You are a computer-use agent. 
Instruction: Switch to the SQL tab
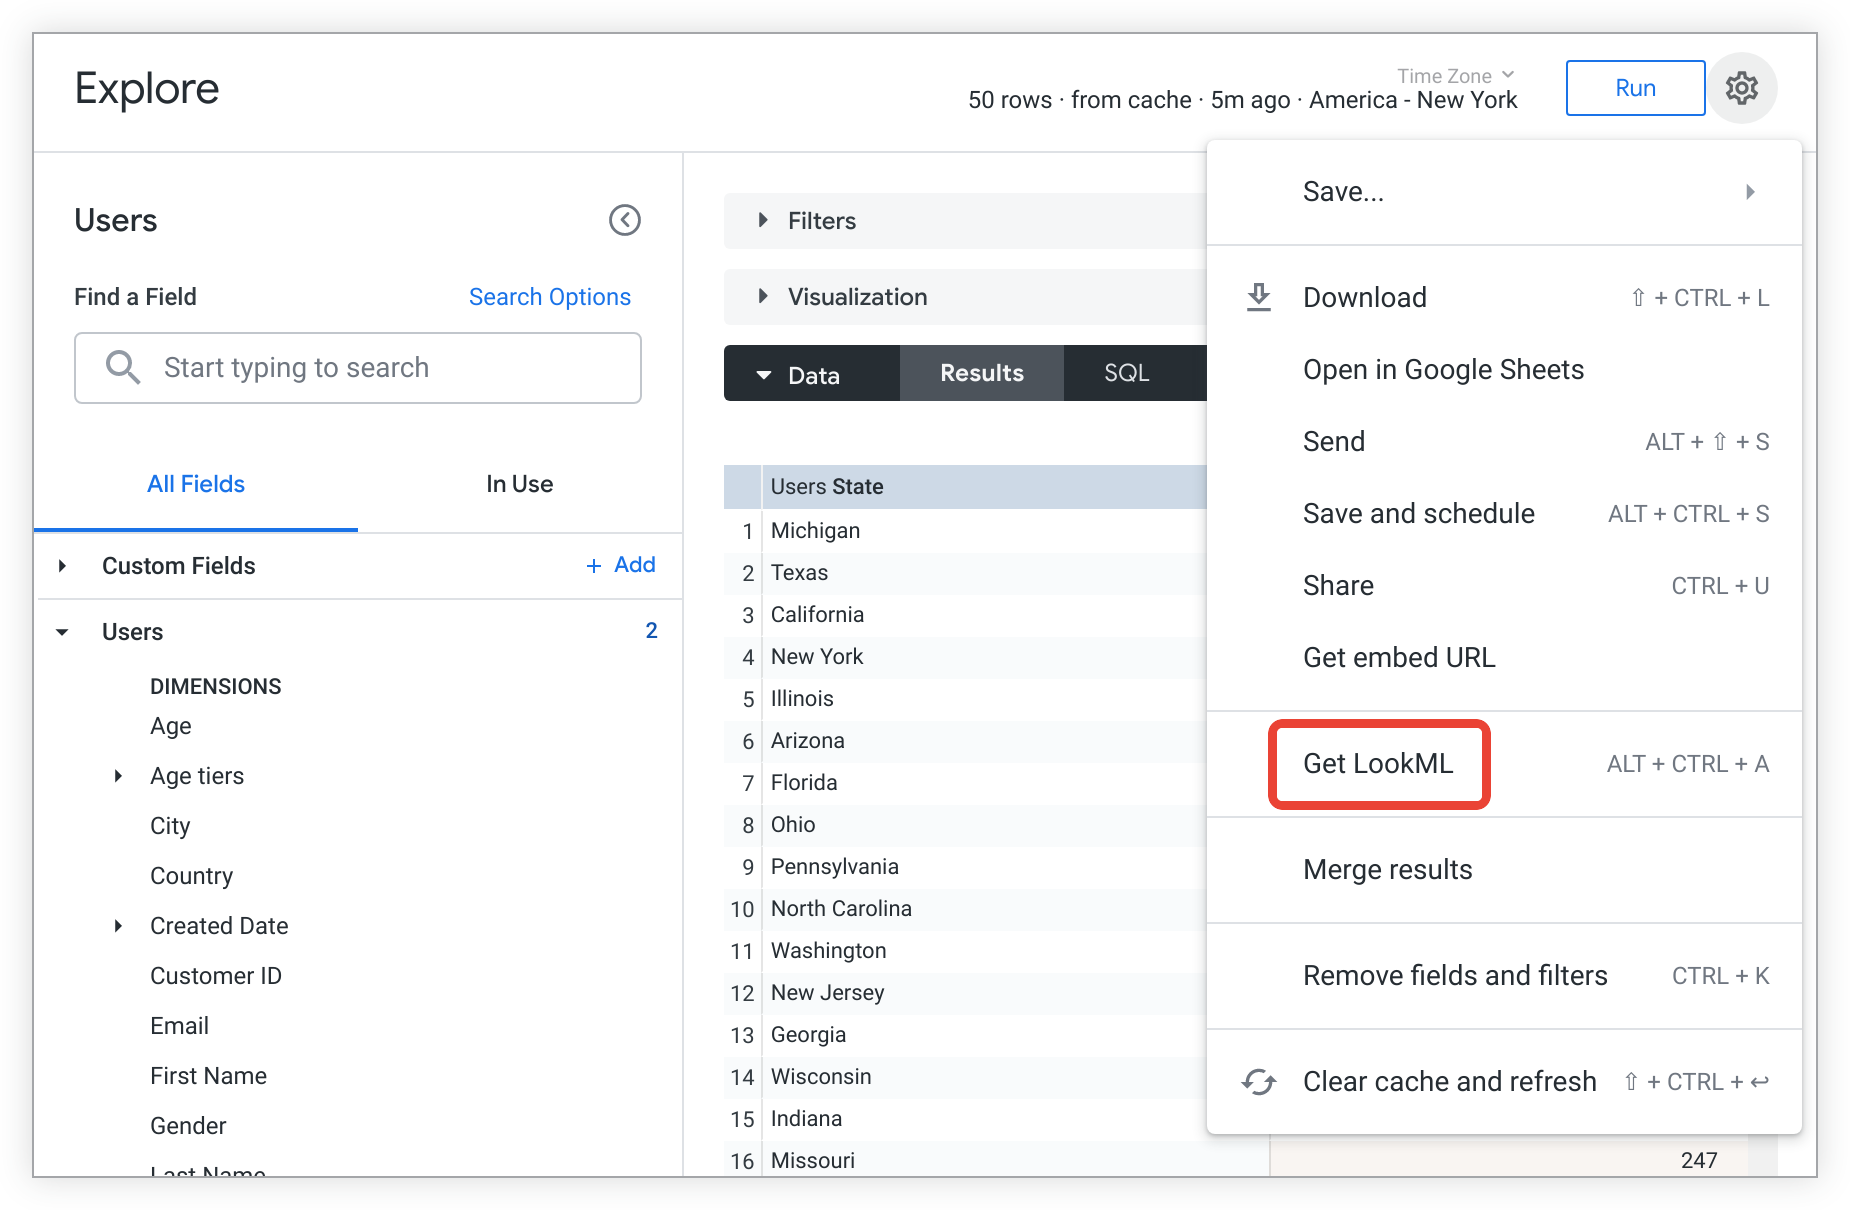[1126, 373]
